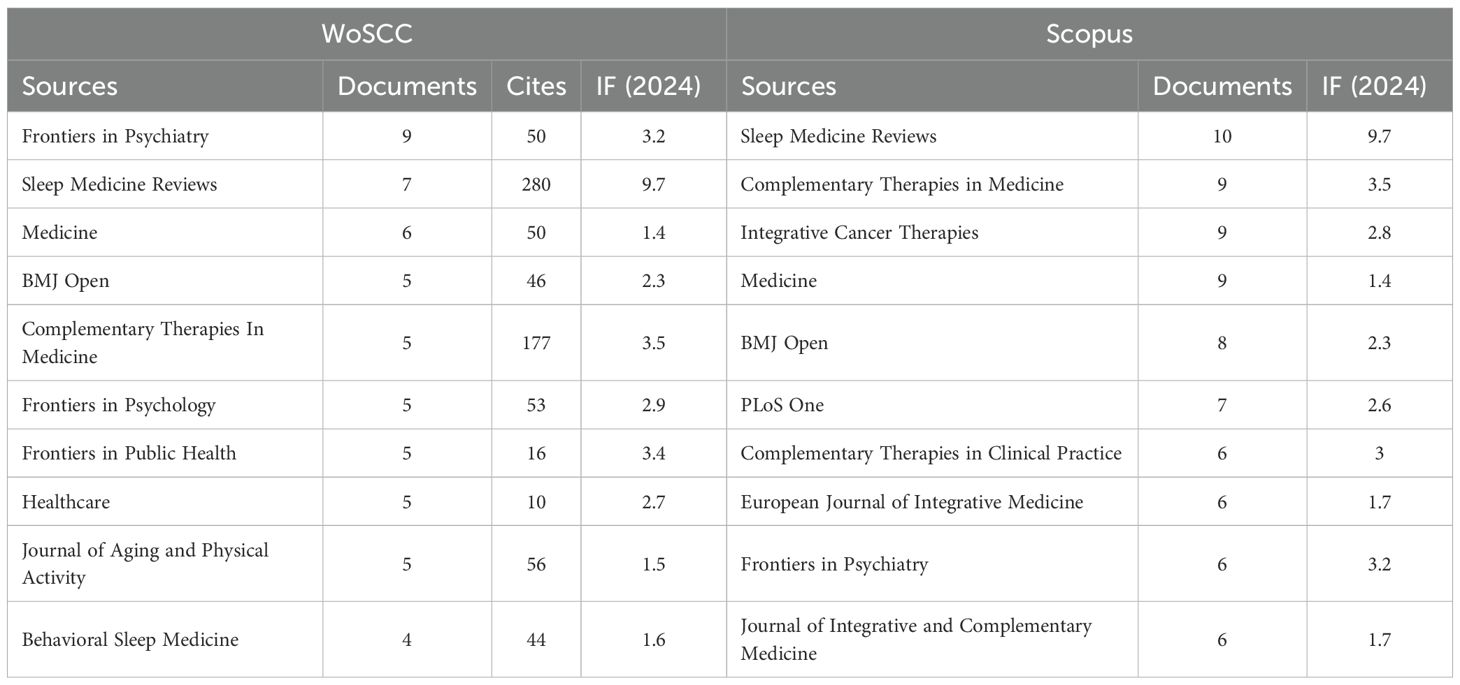Select Frontiers in Public Health cell
Screen dimensions: 1460x685
129,453
